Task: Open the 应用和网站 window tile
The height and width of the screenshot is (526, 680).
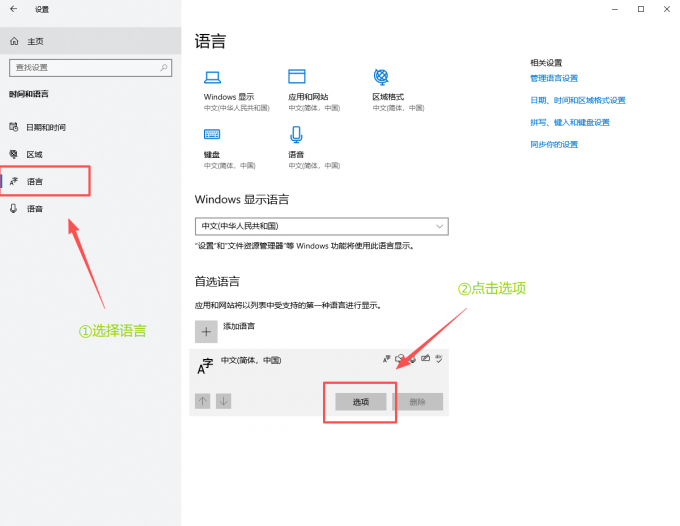Action: (314, 91)
